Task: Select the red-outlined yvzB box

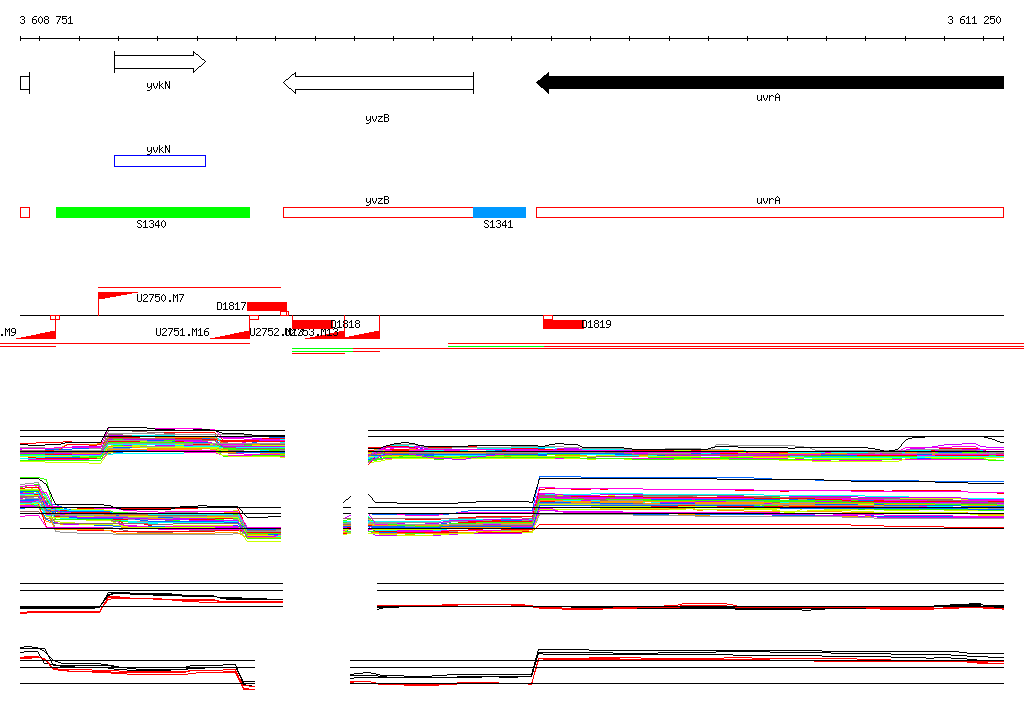Action: click(x=378, y=212)
